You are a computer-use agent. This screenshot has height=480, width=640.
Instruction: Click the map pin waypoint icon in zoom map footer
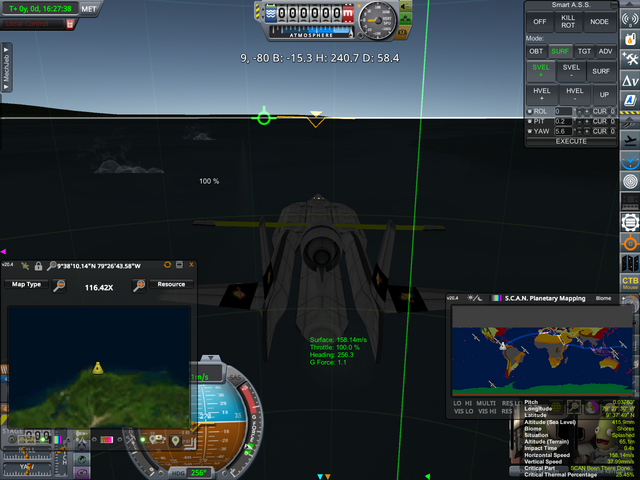click(x=176, y=441)
